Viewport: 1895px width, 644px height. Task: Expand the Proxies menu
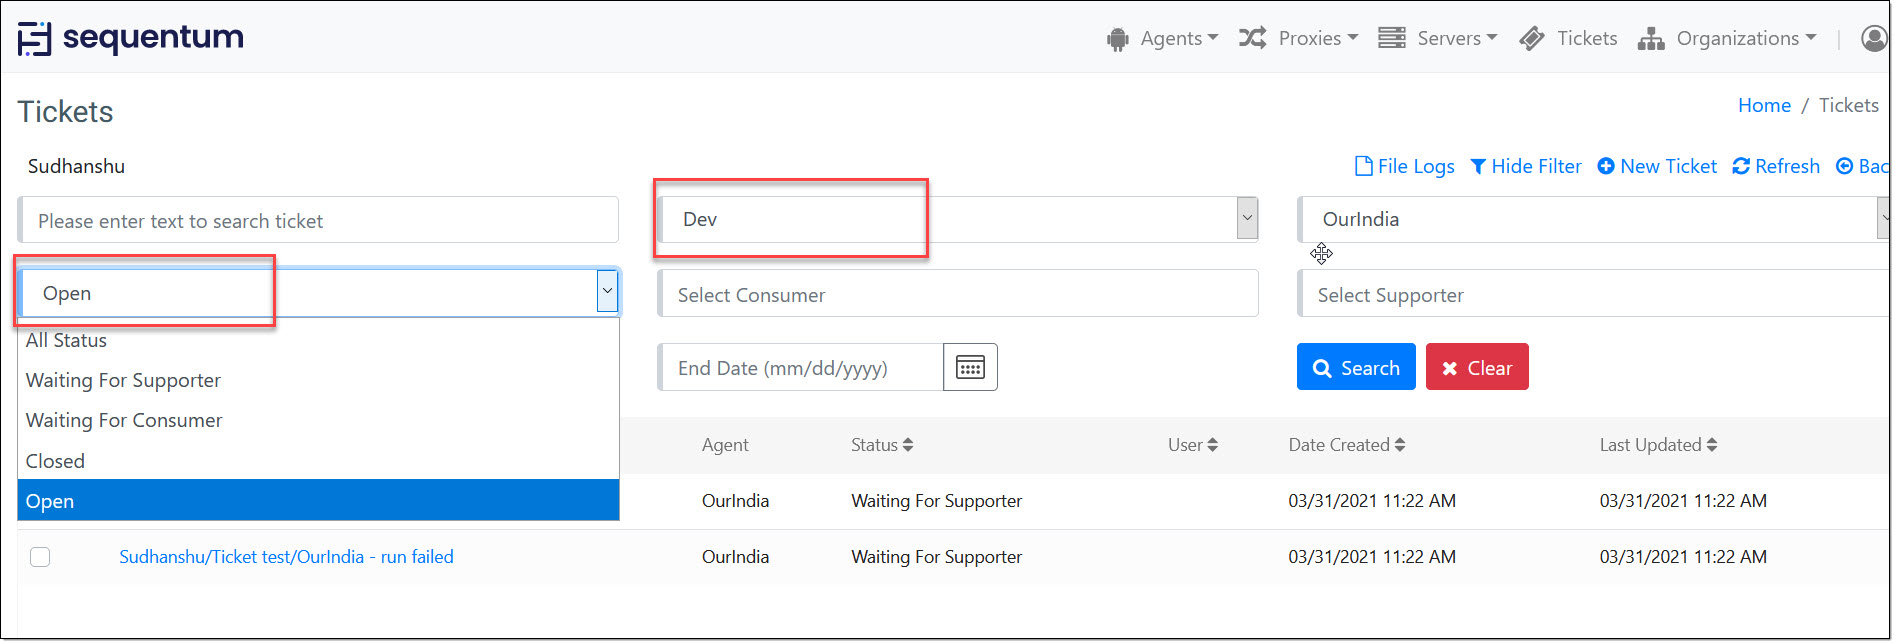[x=1298, y=38]
